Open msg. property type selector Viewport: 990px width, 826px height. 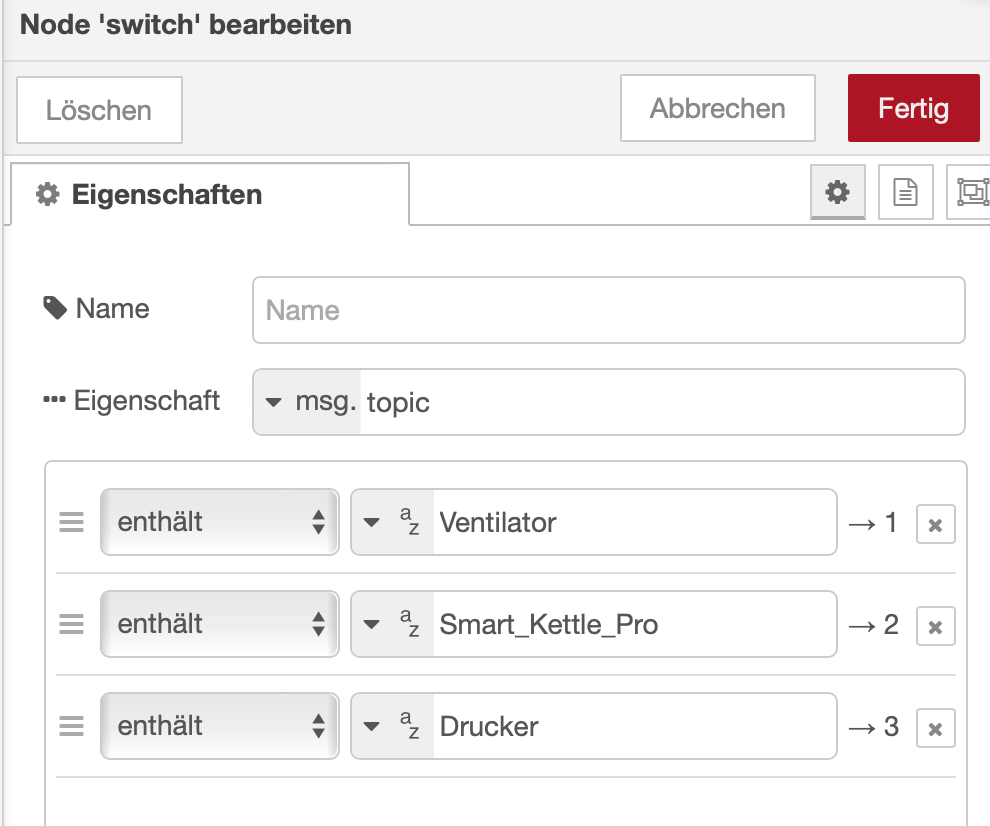(x=307, y=402)
